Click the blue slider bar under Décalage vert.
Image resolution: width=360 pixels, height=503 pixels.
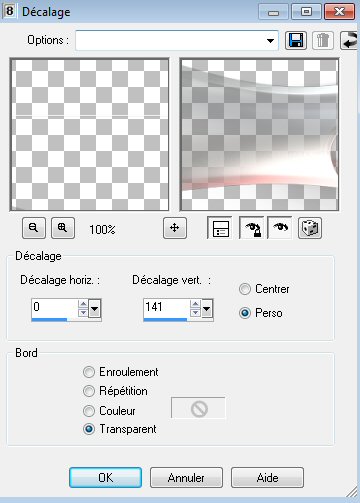click(x=165, y=320)
